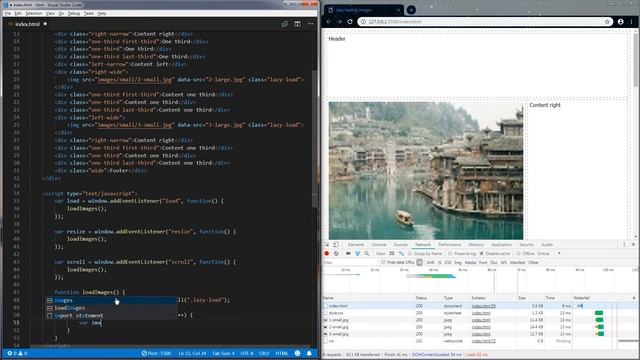Click the UTF-8 encoding status item

[247, 353]
